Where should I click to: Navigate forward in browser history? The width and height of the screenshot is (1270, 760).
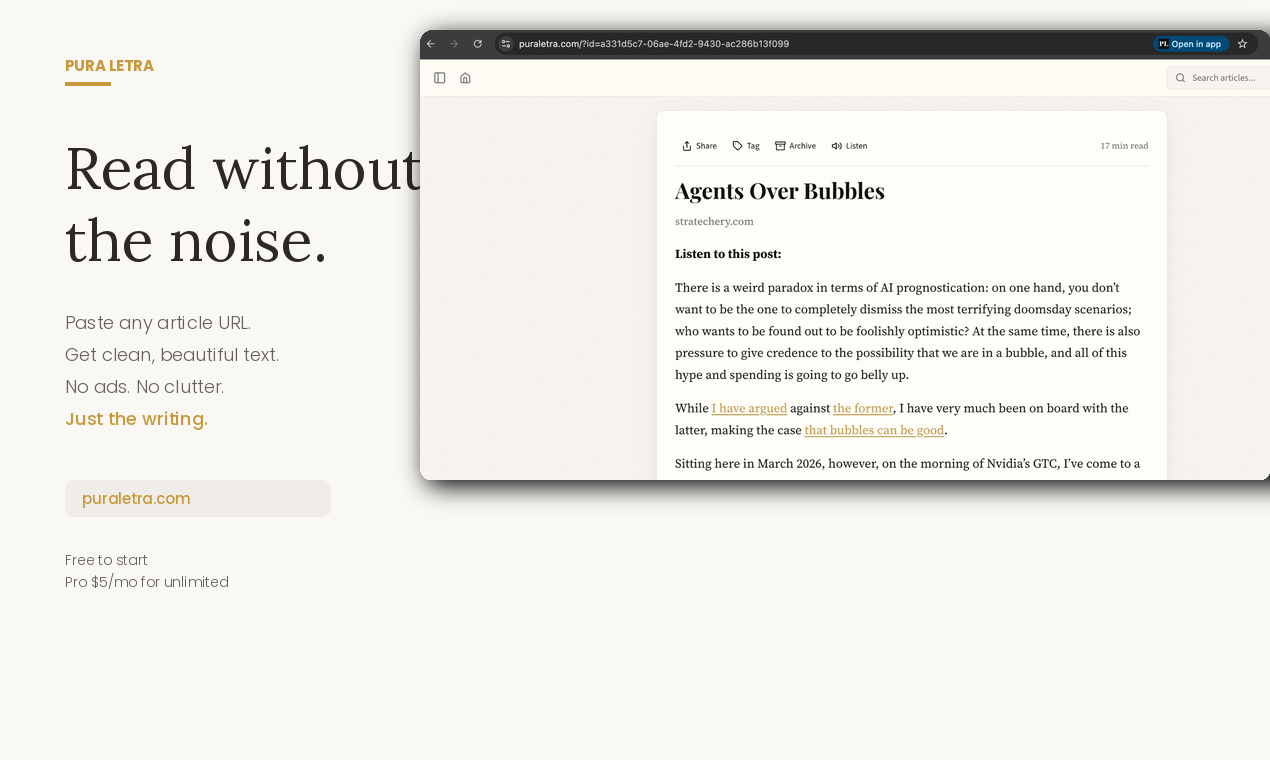coord(454,43)
